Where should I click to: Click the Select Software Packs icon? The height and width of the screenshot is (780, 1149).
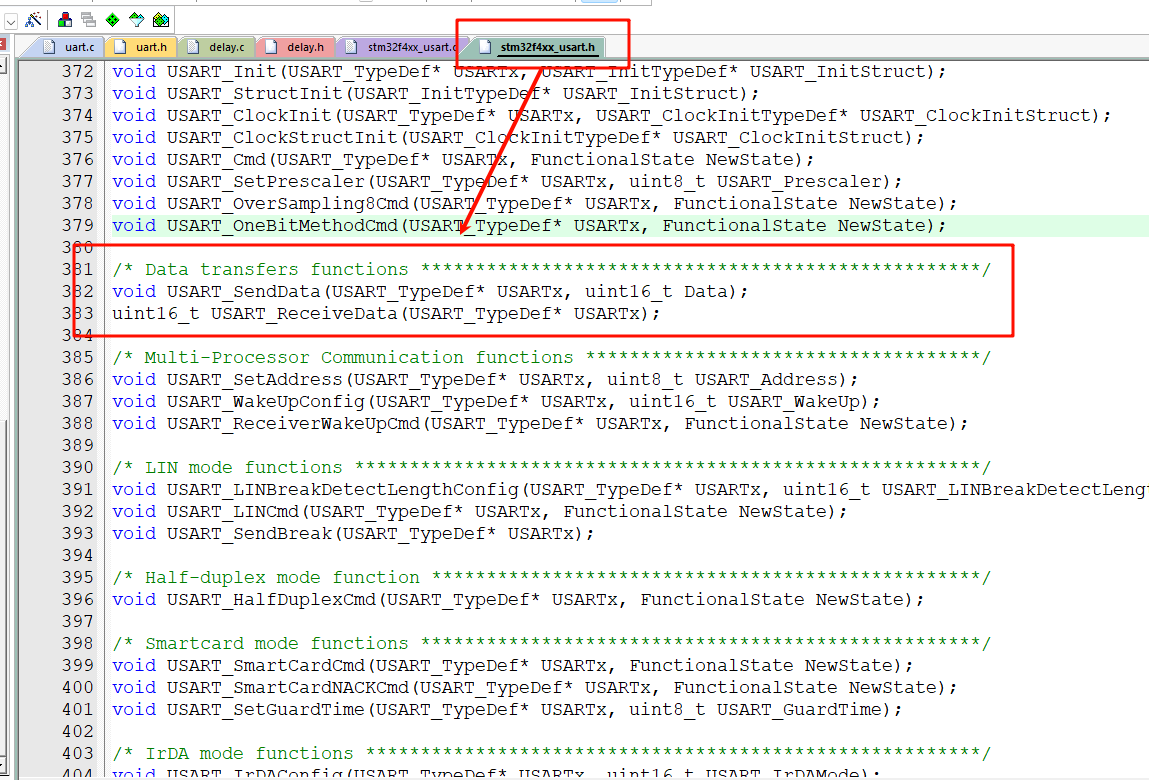[x=137, y=20]
